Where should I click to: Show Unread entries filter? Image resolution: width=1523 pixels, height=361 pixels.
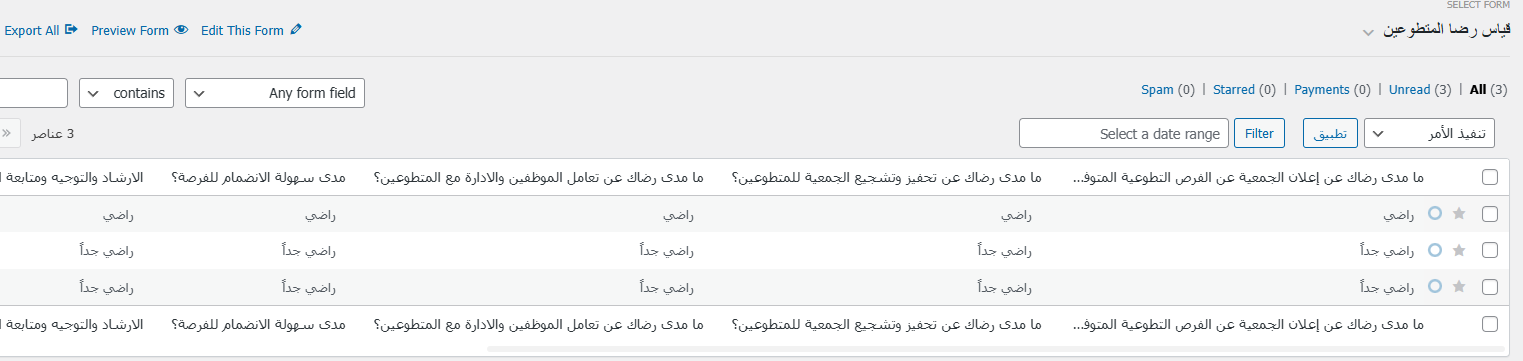1409,90
